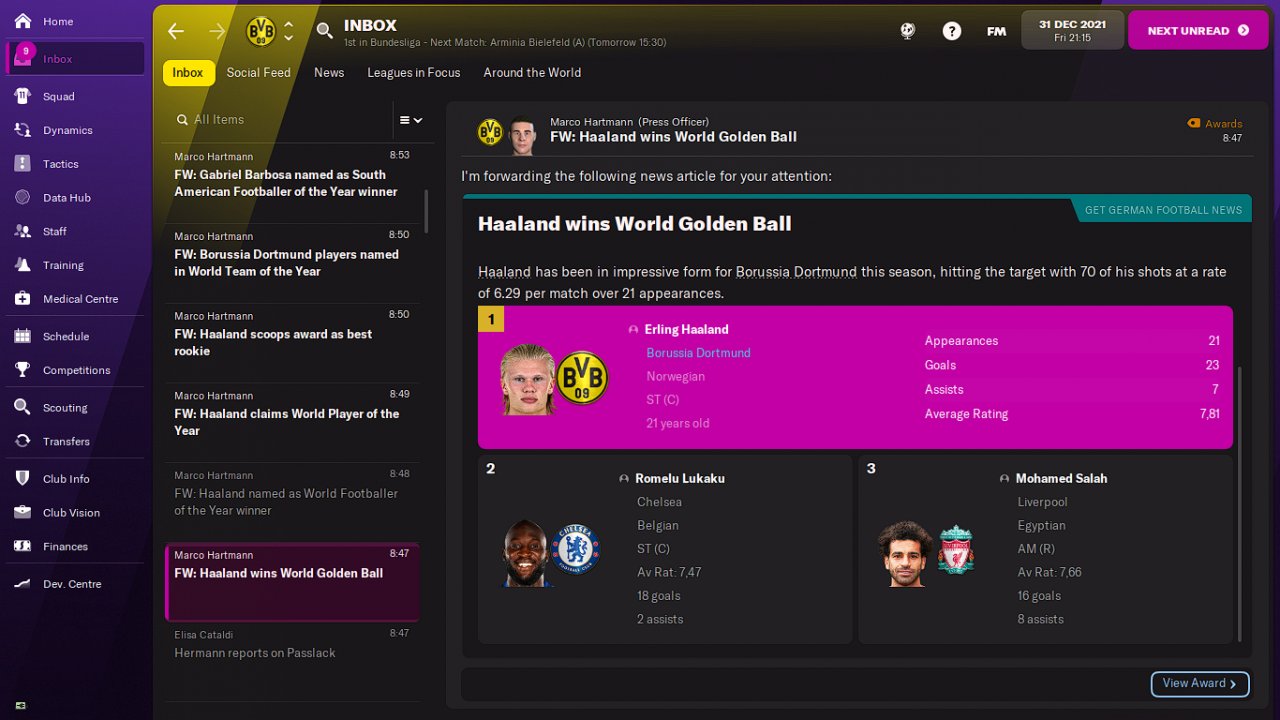This screenshot has width=1280, height=720.
Task: Open Hermann reports on Passlack message
Action: click(292, 661)
